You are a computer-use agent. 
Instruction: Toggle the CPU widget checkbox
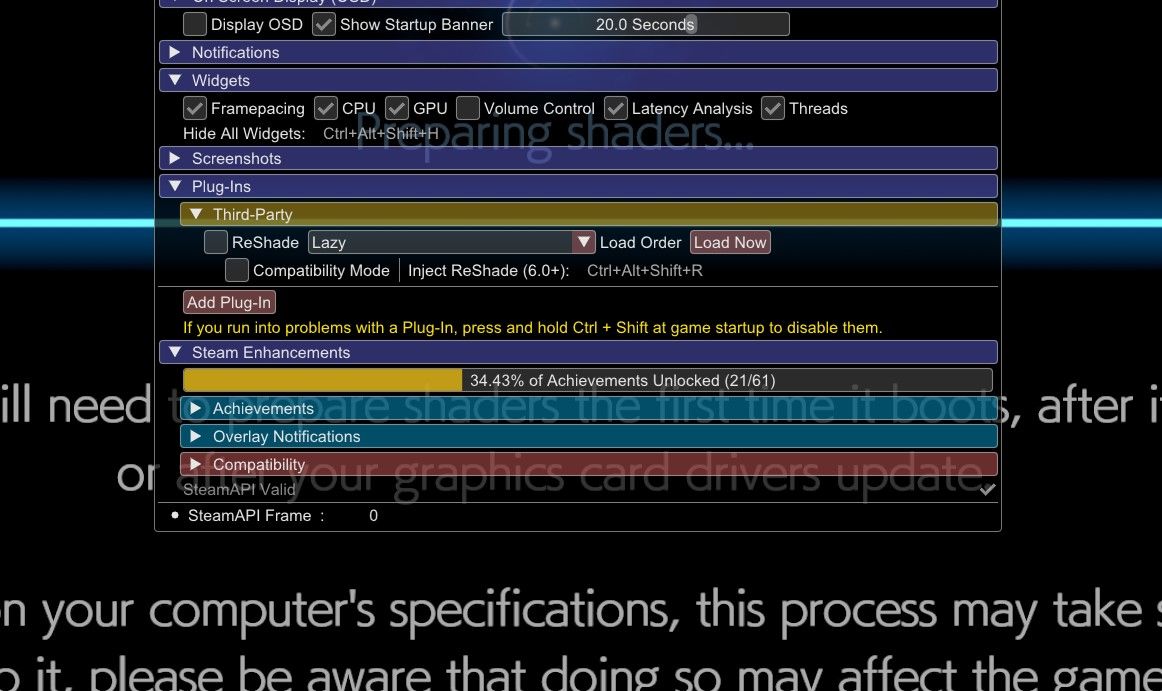pyautogui.click(x=326, y=108)
